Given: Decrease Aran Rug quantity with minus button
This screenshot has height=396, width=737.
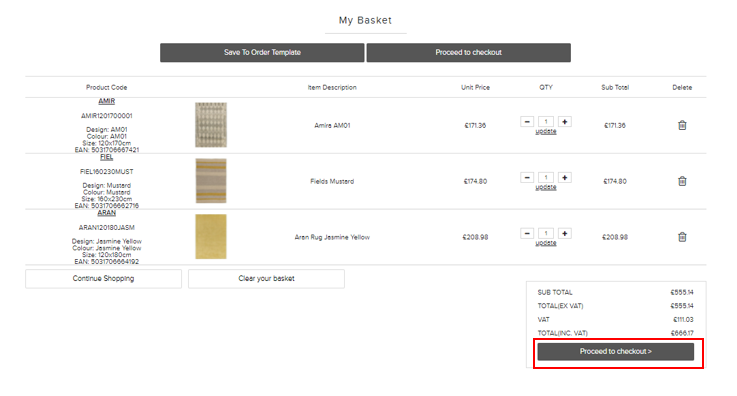Looking at the screenshot, I should point(527,233).
